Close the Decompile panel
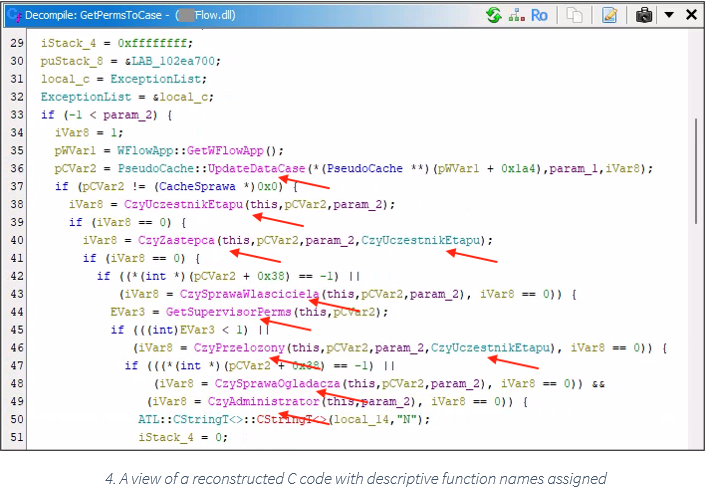 pyautogui.click(x=690, y=15)
